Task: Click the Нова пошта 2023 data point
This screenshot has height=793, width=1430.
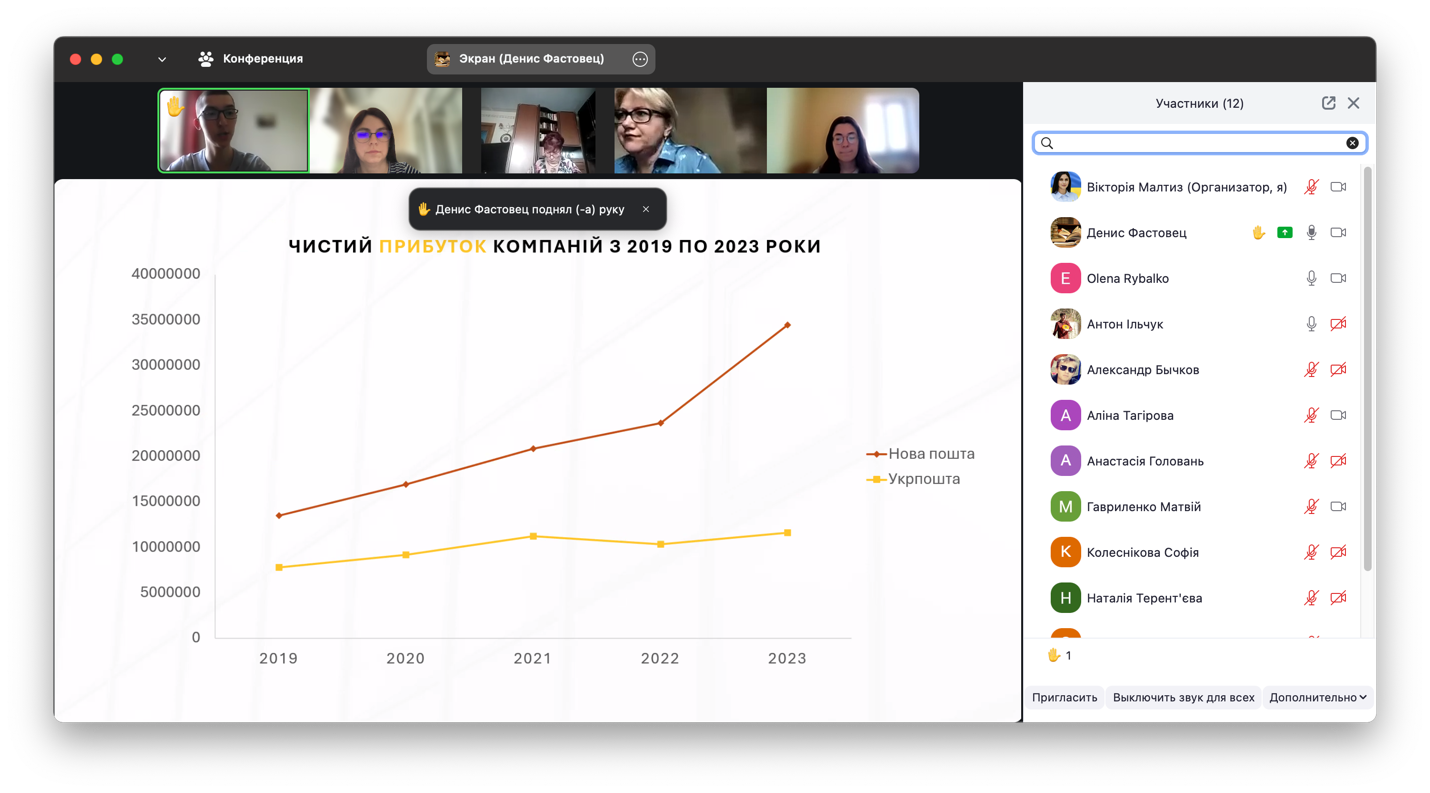Action: click(x=787, y=325)
